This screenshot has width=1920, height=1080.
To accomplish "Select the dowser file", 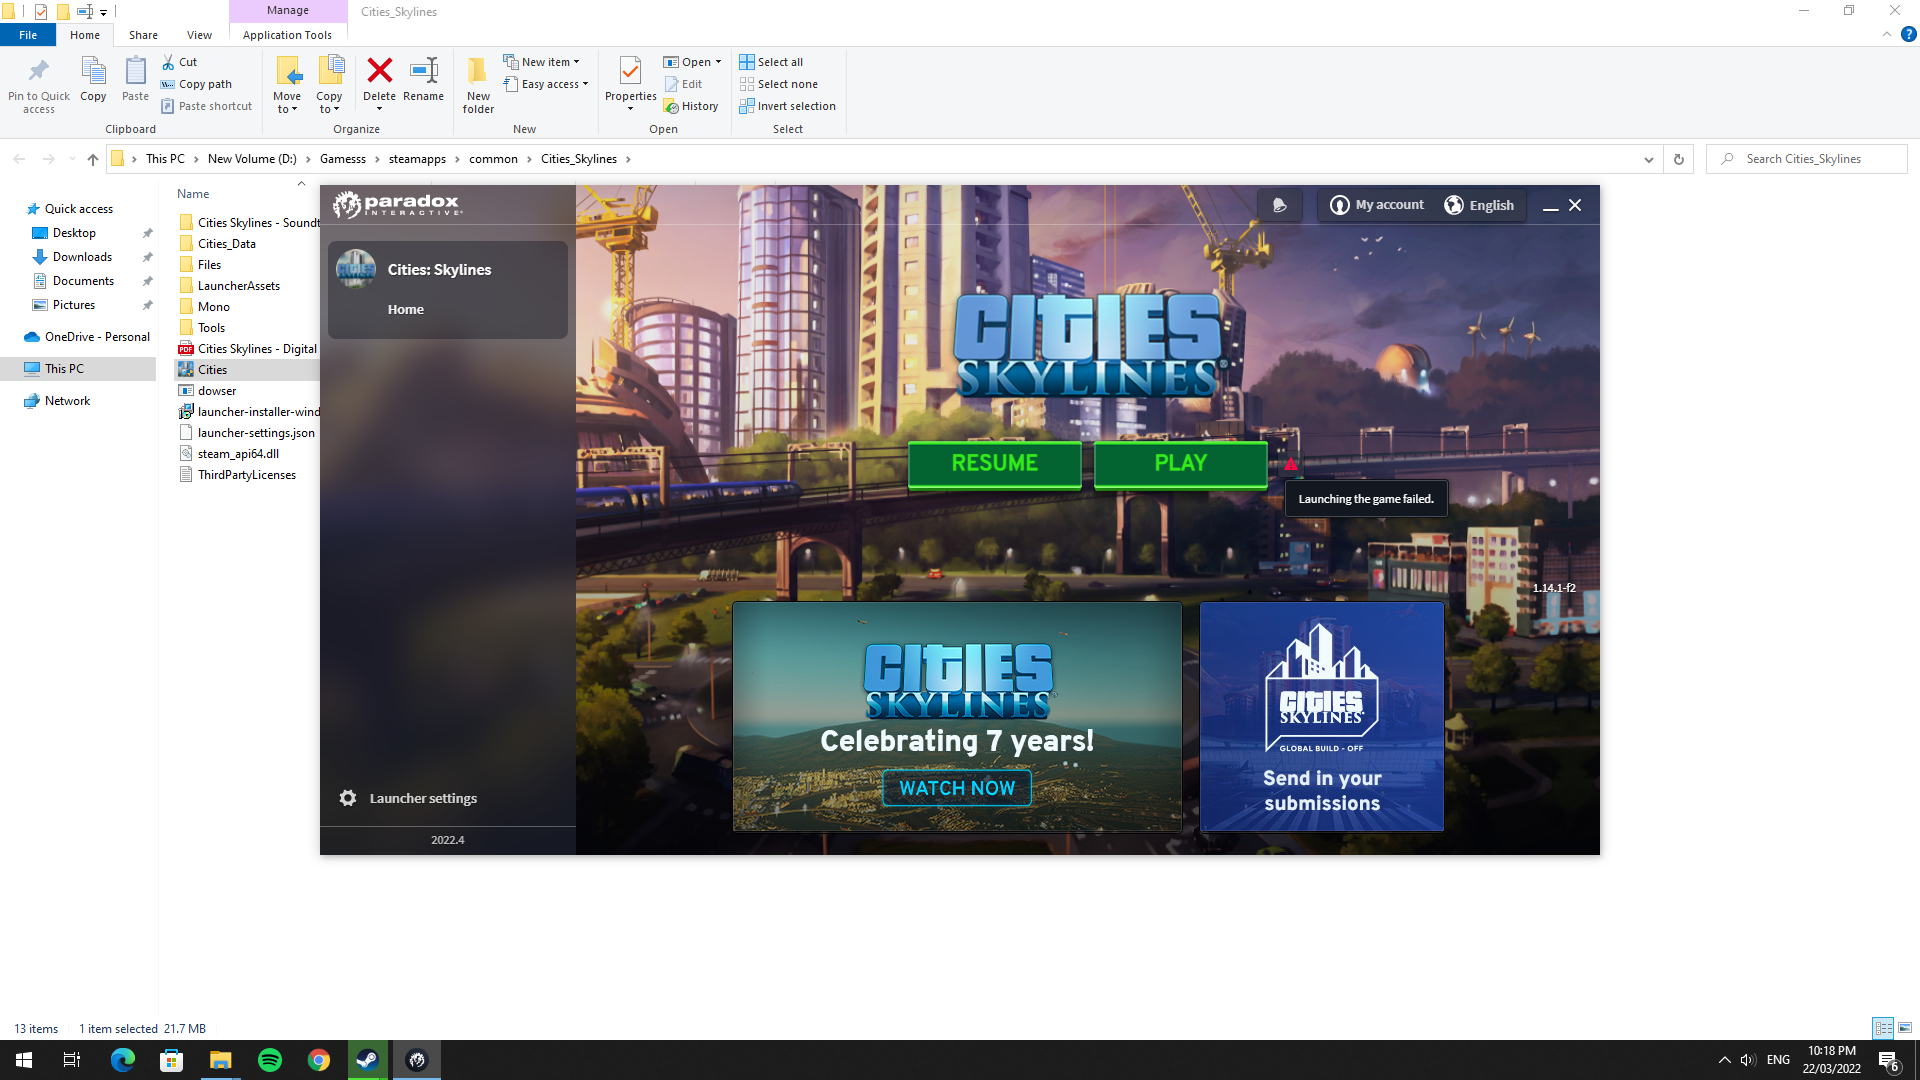I will [x=217, y=391].
